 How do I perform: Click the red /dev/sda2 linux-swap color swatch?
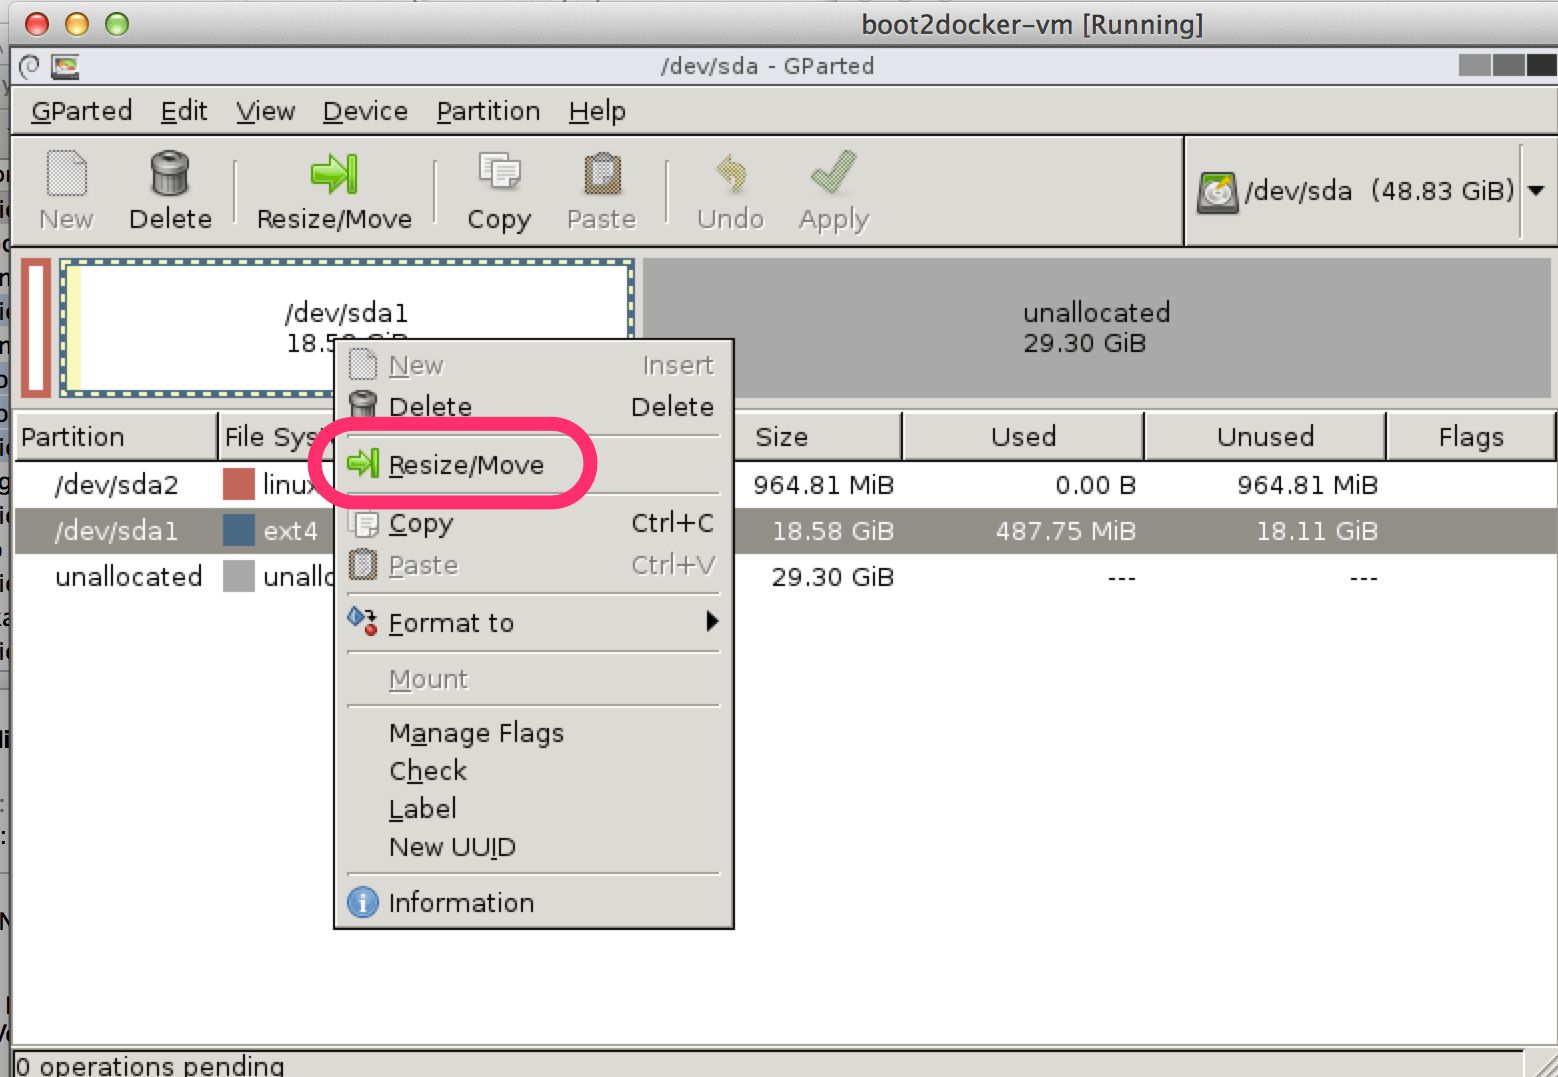click(x=239, y=485)
